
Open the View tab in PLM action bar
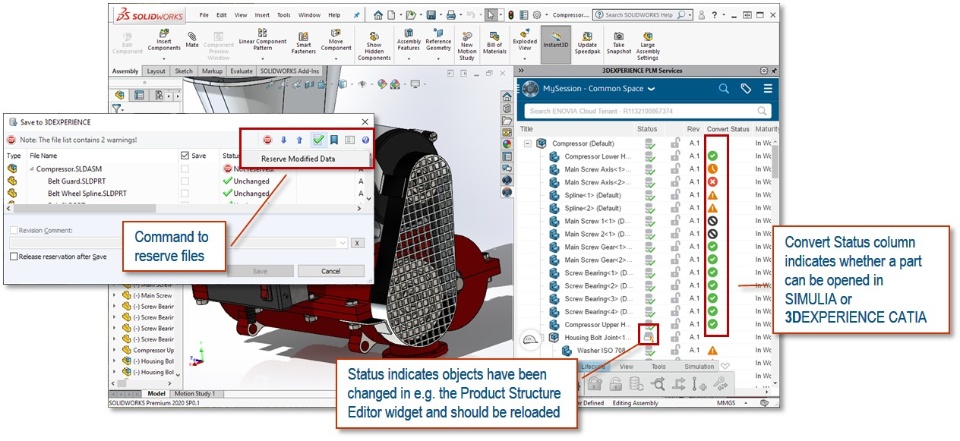(x=626, y=367)
